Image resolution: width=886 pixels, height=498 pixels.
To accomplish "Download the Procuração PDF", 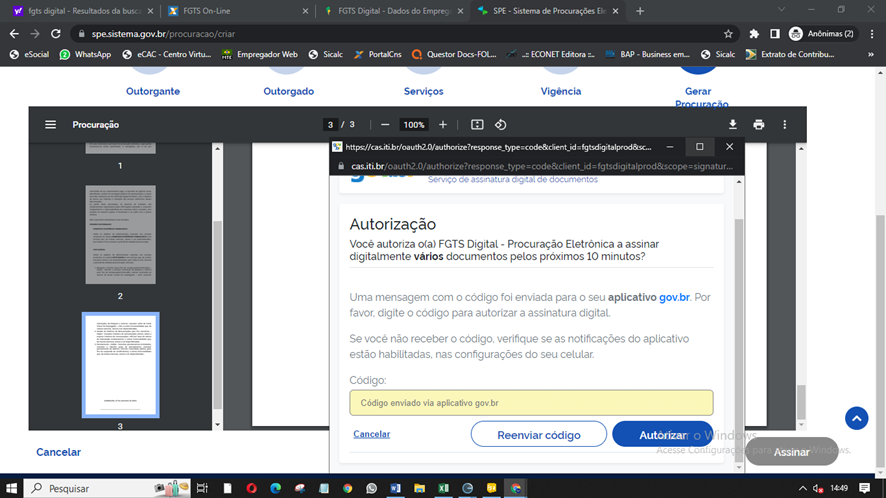I will pos(732,125).
